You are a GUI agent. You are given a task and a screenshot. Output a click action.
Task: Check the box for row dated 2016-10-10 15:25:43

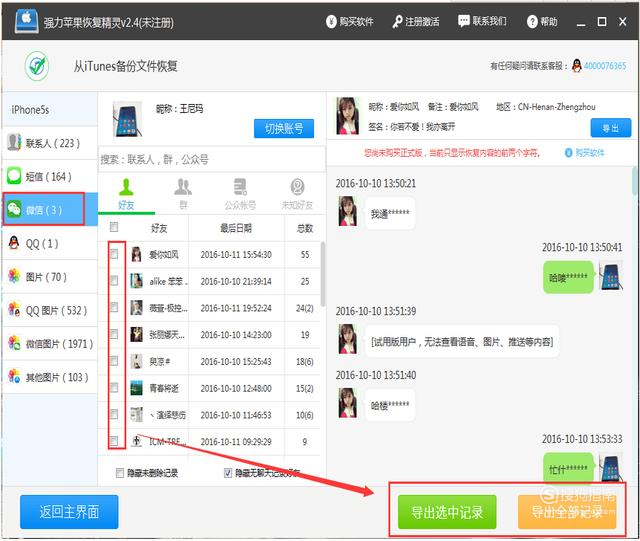click(114, 361)
